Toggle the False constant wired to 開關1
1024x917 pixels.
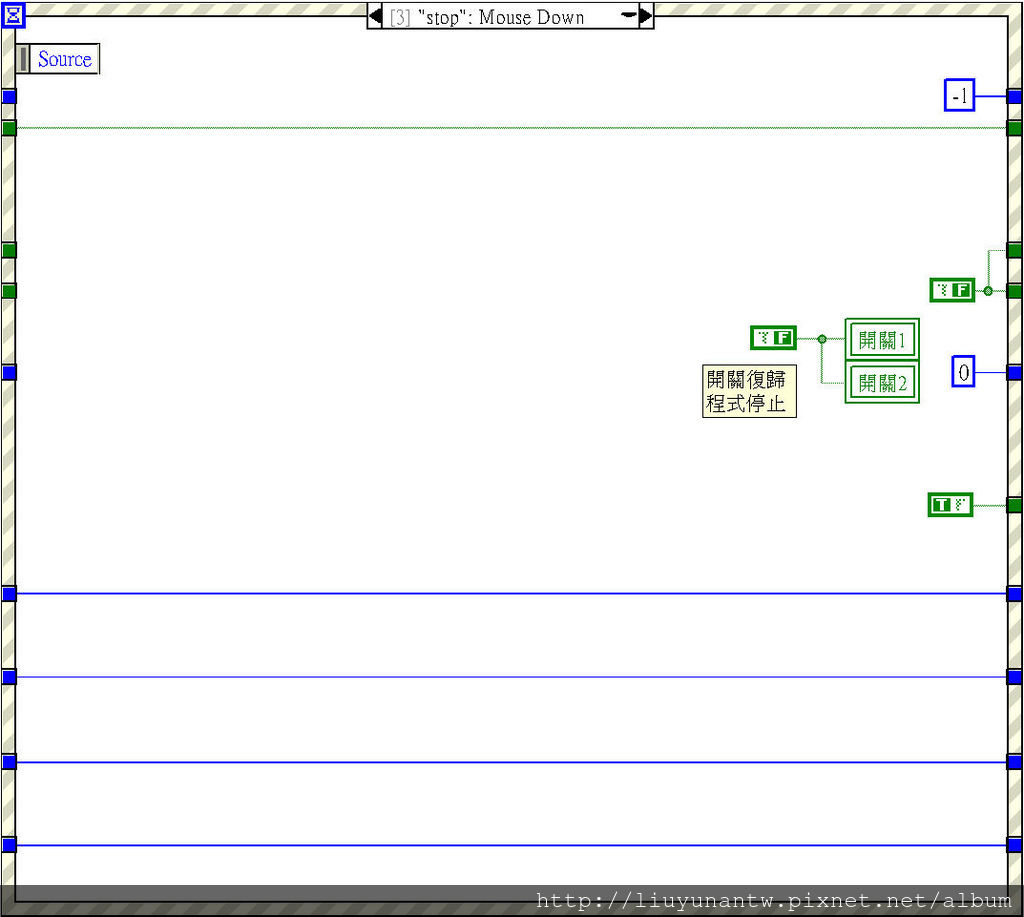coord(773,338)
